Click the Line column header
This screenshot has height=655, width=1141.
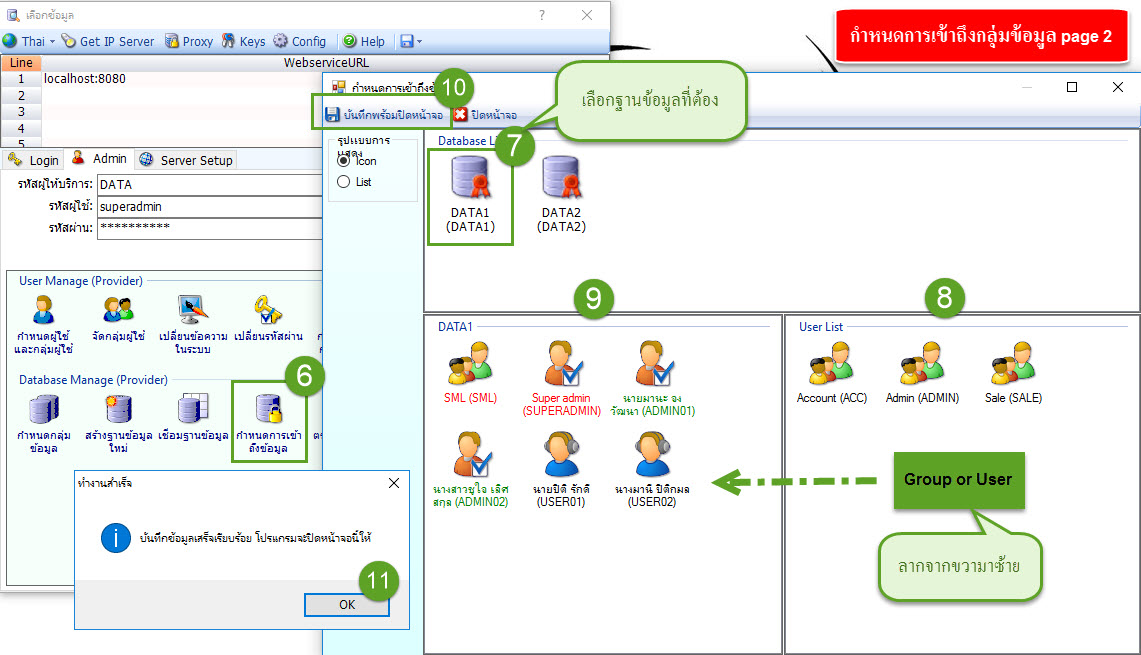(21, 63)
